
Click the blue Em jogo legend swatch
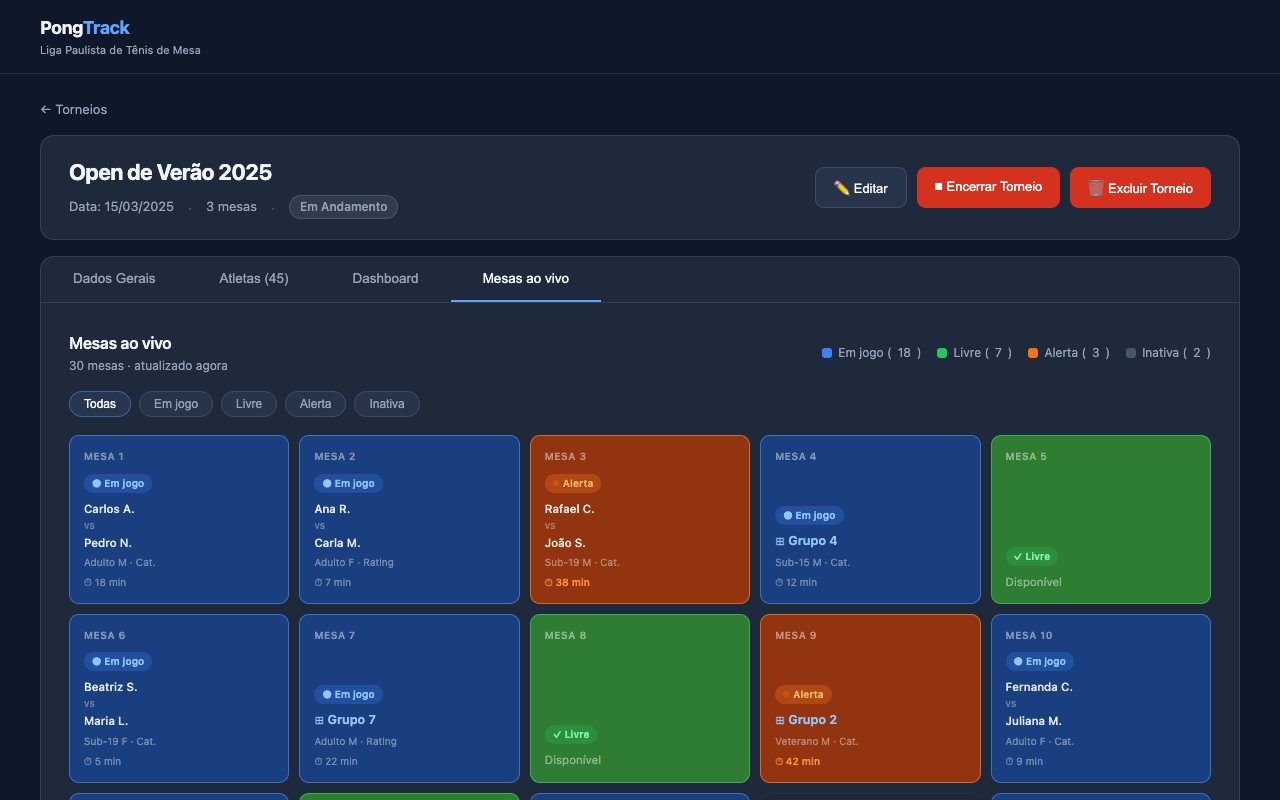[827, 353]
